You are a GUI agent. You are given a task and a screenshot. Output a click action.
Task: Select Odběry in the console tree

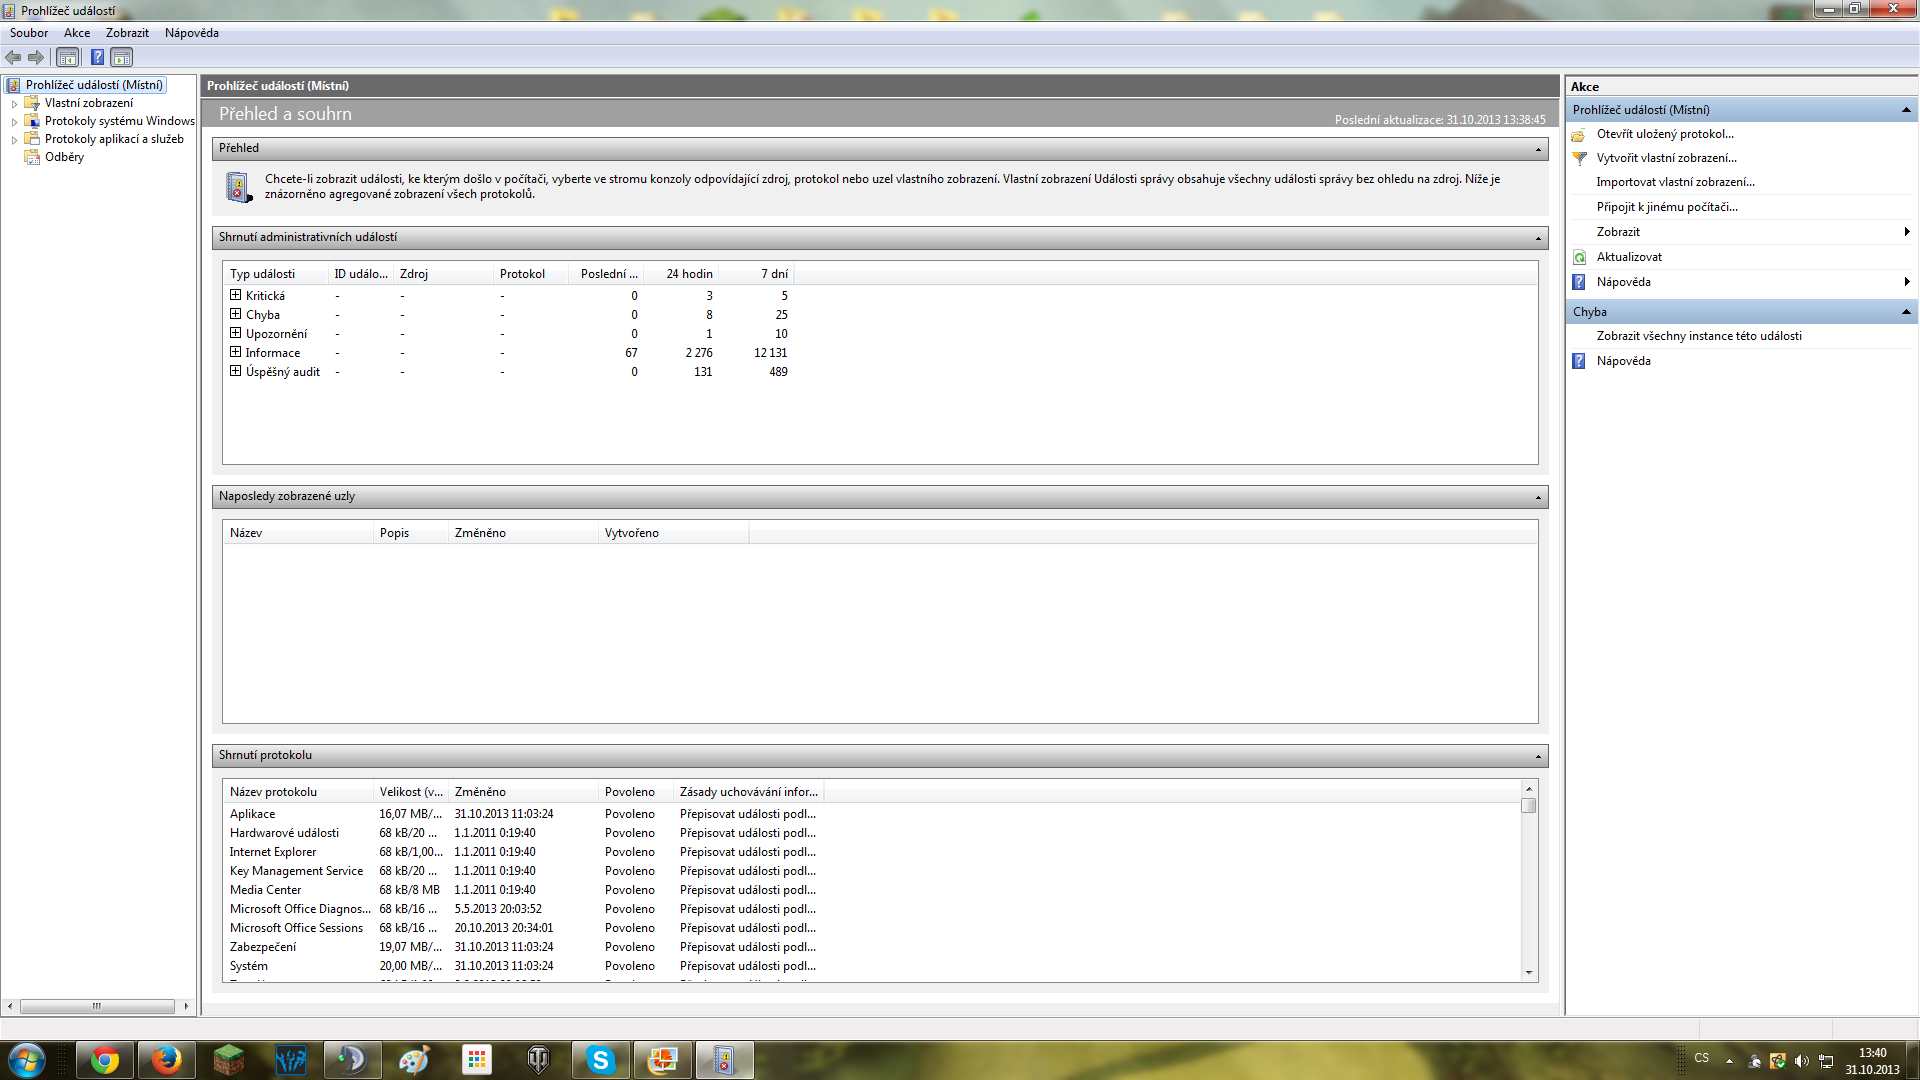64,157
